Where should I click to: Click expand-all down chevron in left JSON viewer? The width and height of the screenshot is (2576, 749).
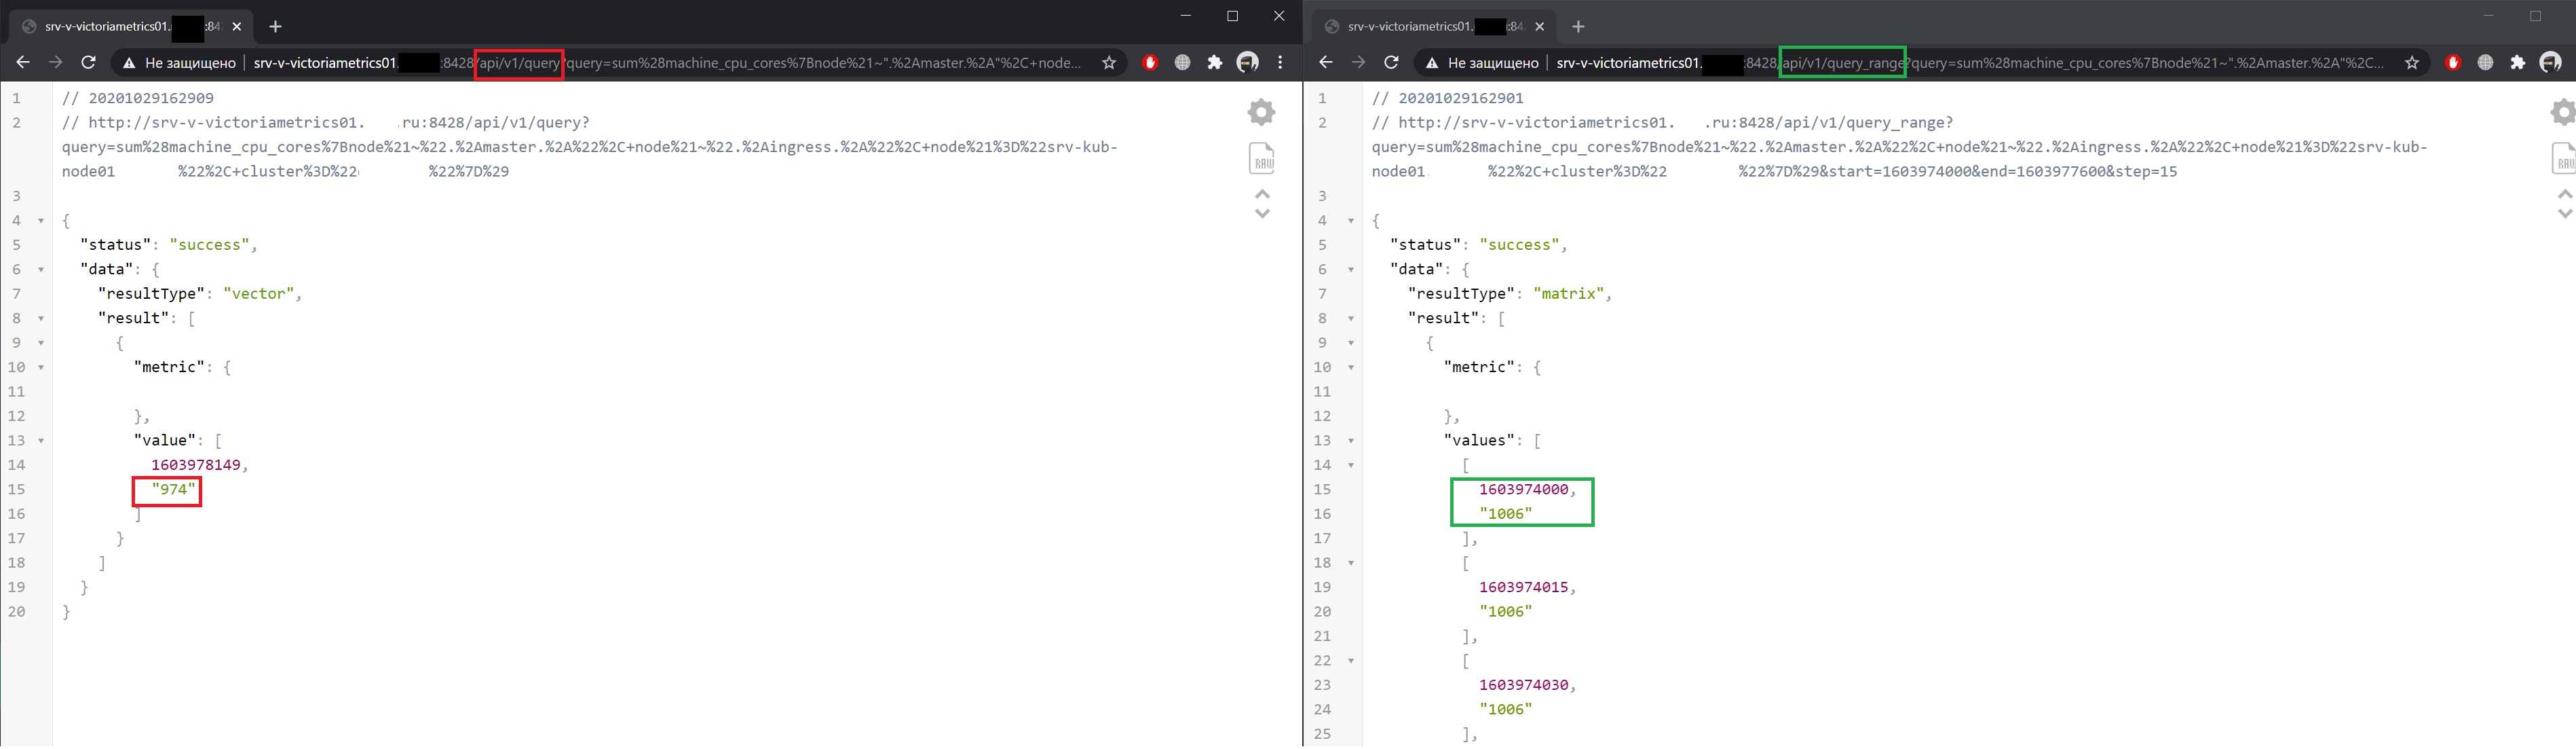click(x=1263, y=213)
